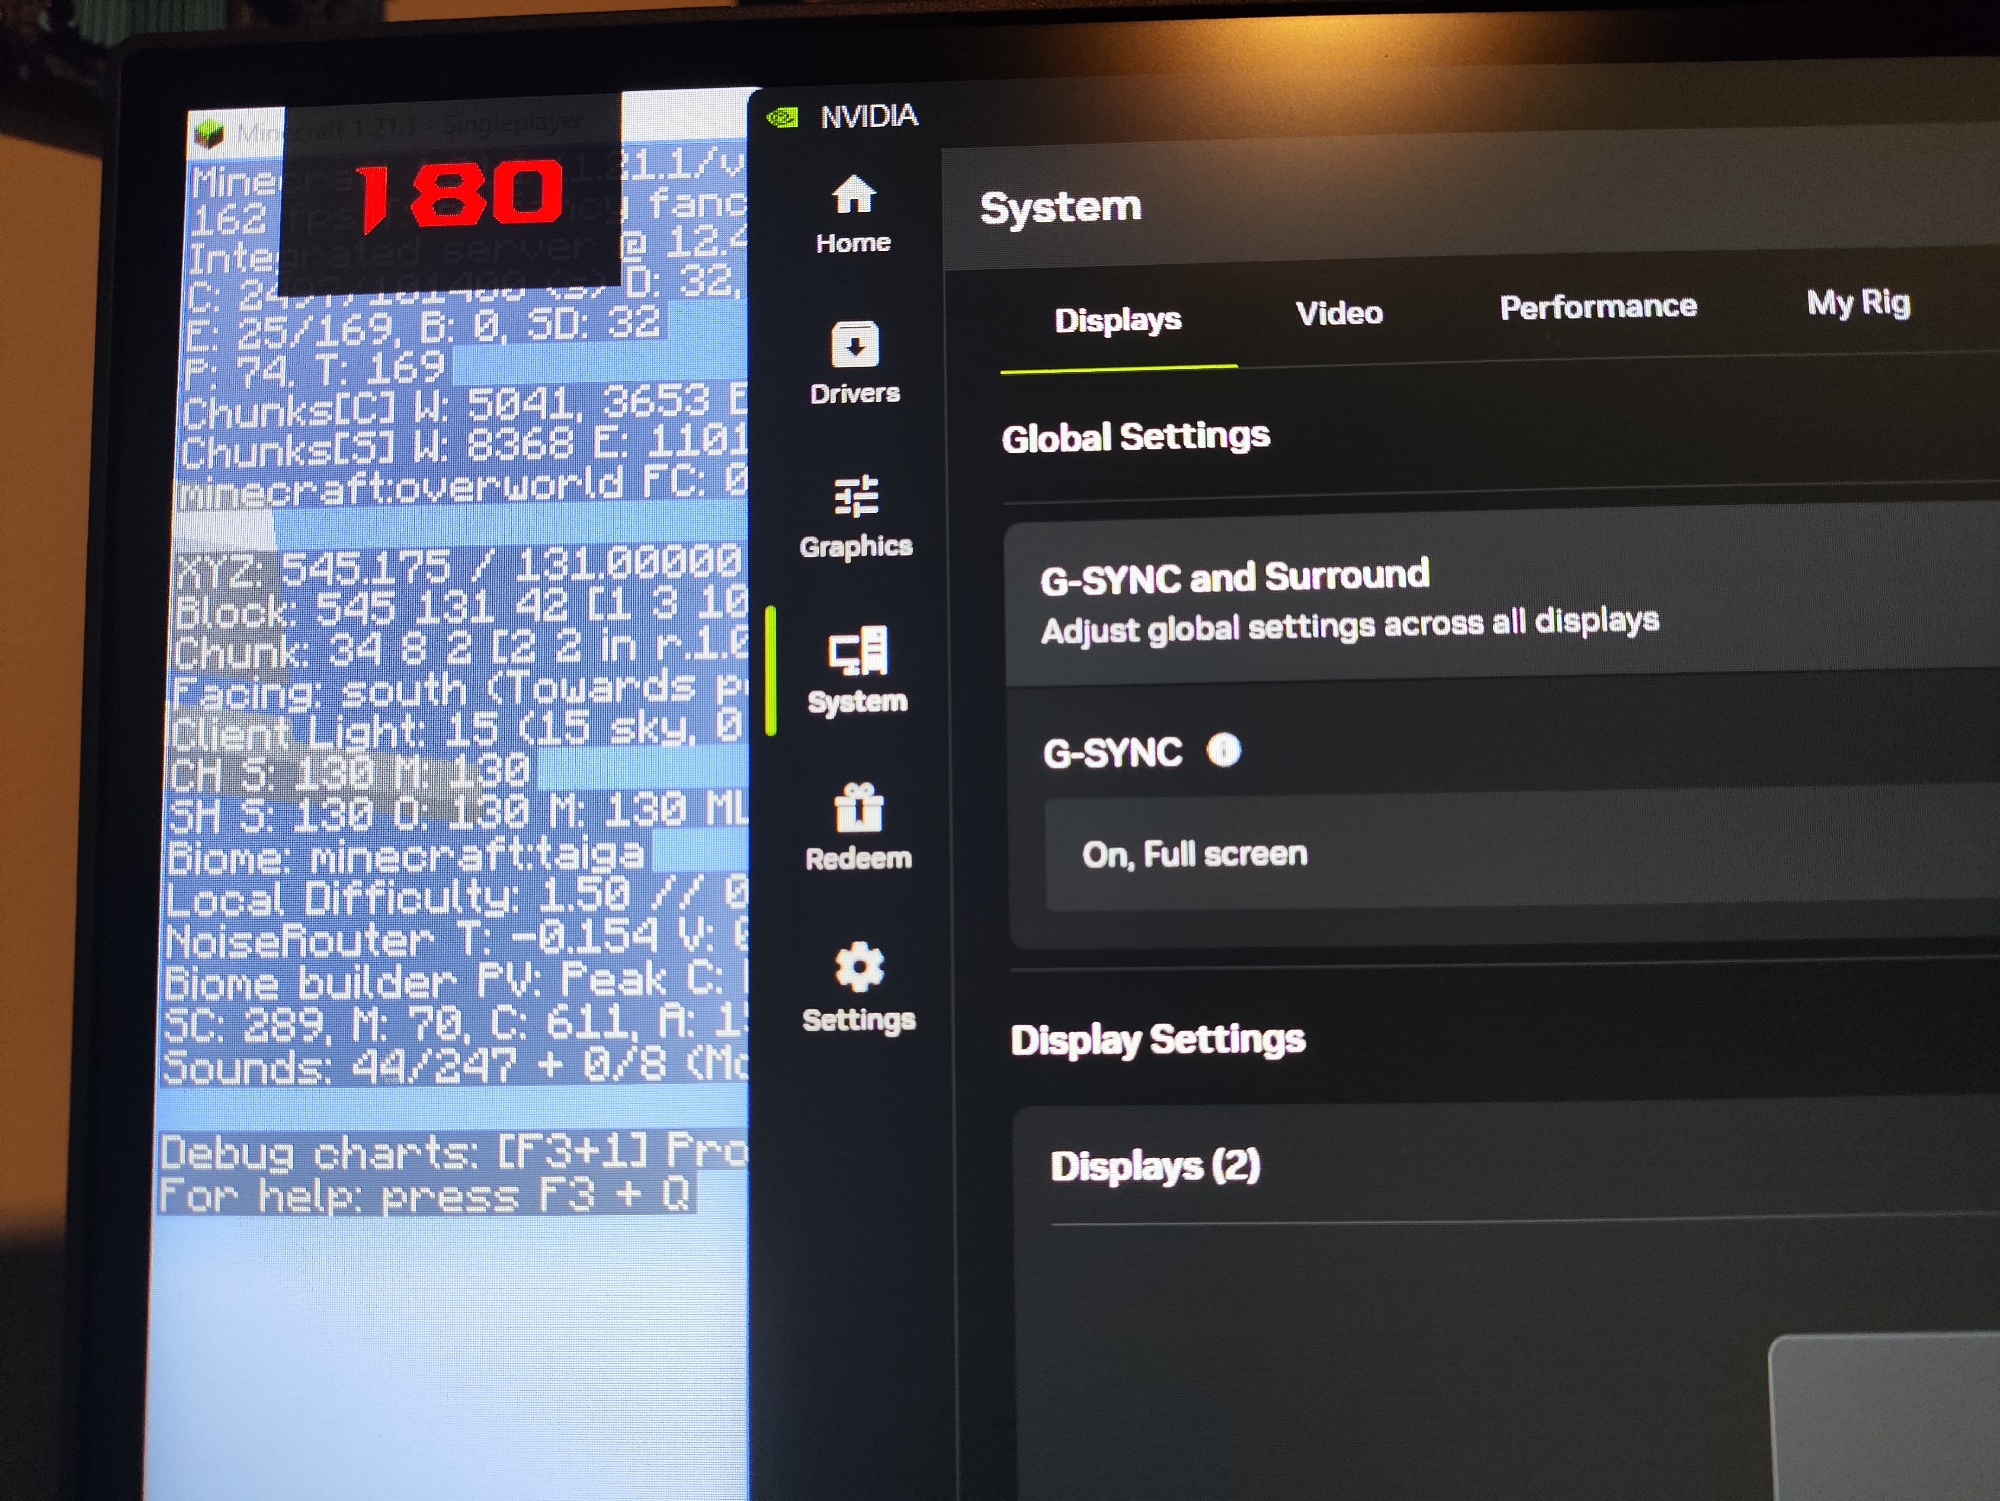This screenshot has width=2000, height=1501.
Task: Click the Display Settings heading
Action: 1157,1040
